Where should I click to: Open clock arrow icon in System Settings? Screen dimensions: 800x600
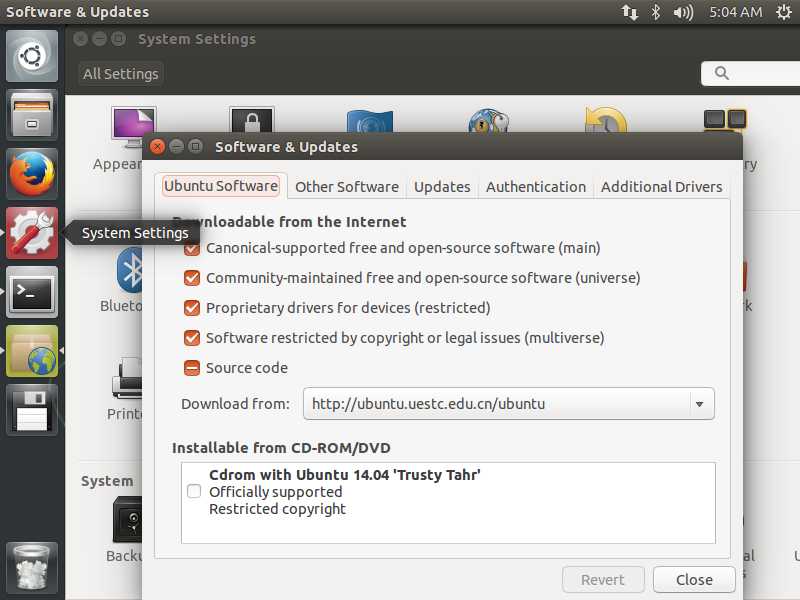(606, 120)
